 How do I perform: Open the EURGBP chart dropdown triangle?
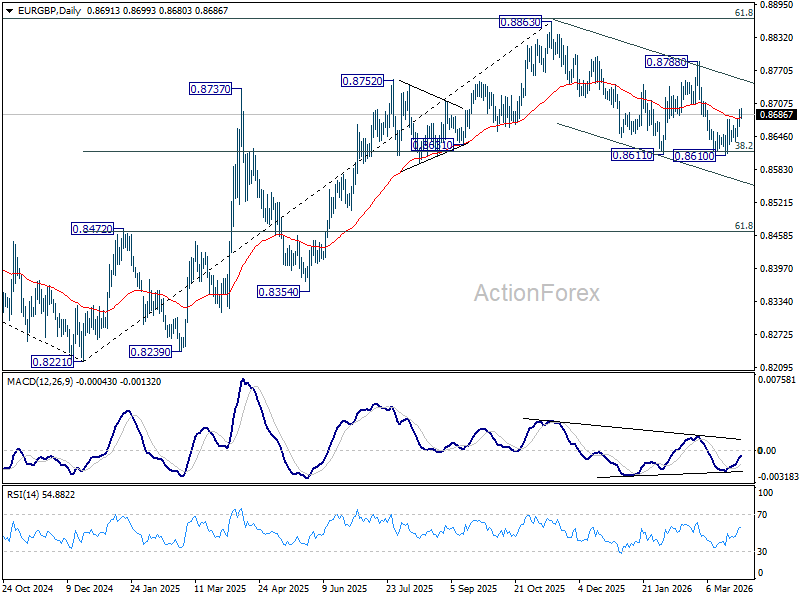pyautogui.click(x=9, y=11)
